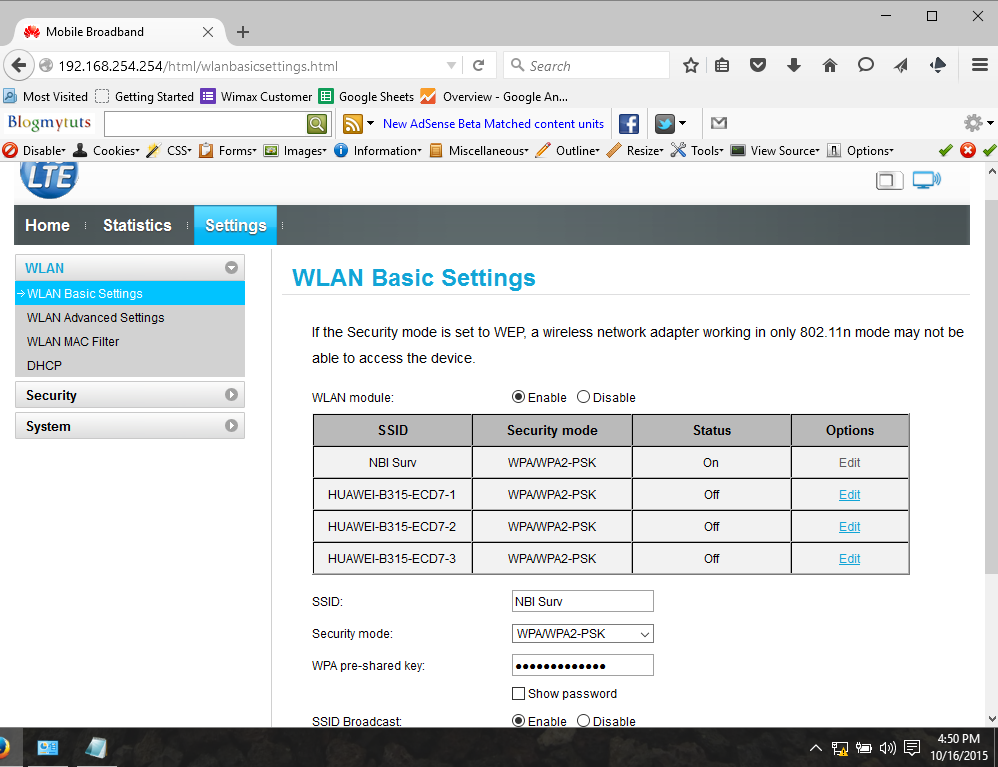Click Edit link for HUAWEI-B315-ECD7-1
This screenshot has width=998, height=767.
pyautogui.click(x=849, y=495)
